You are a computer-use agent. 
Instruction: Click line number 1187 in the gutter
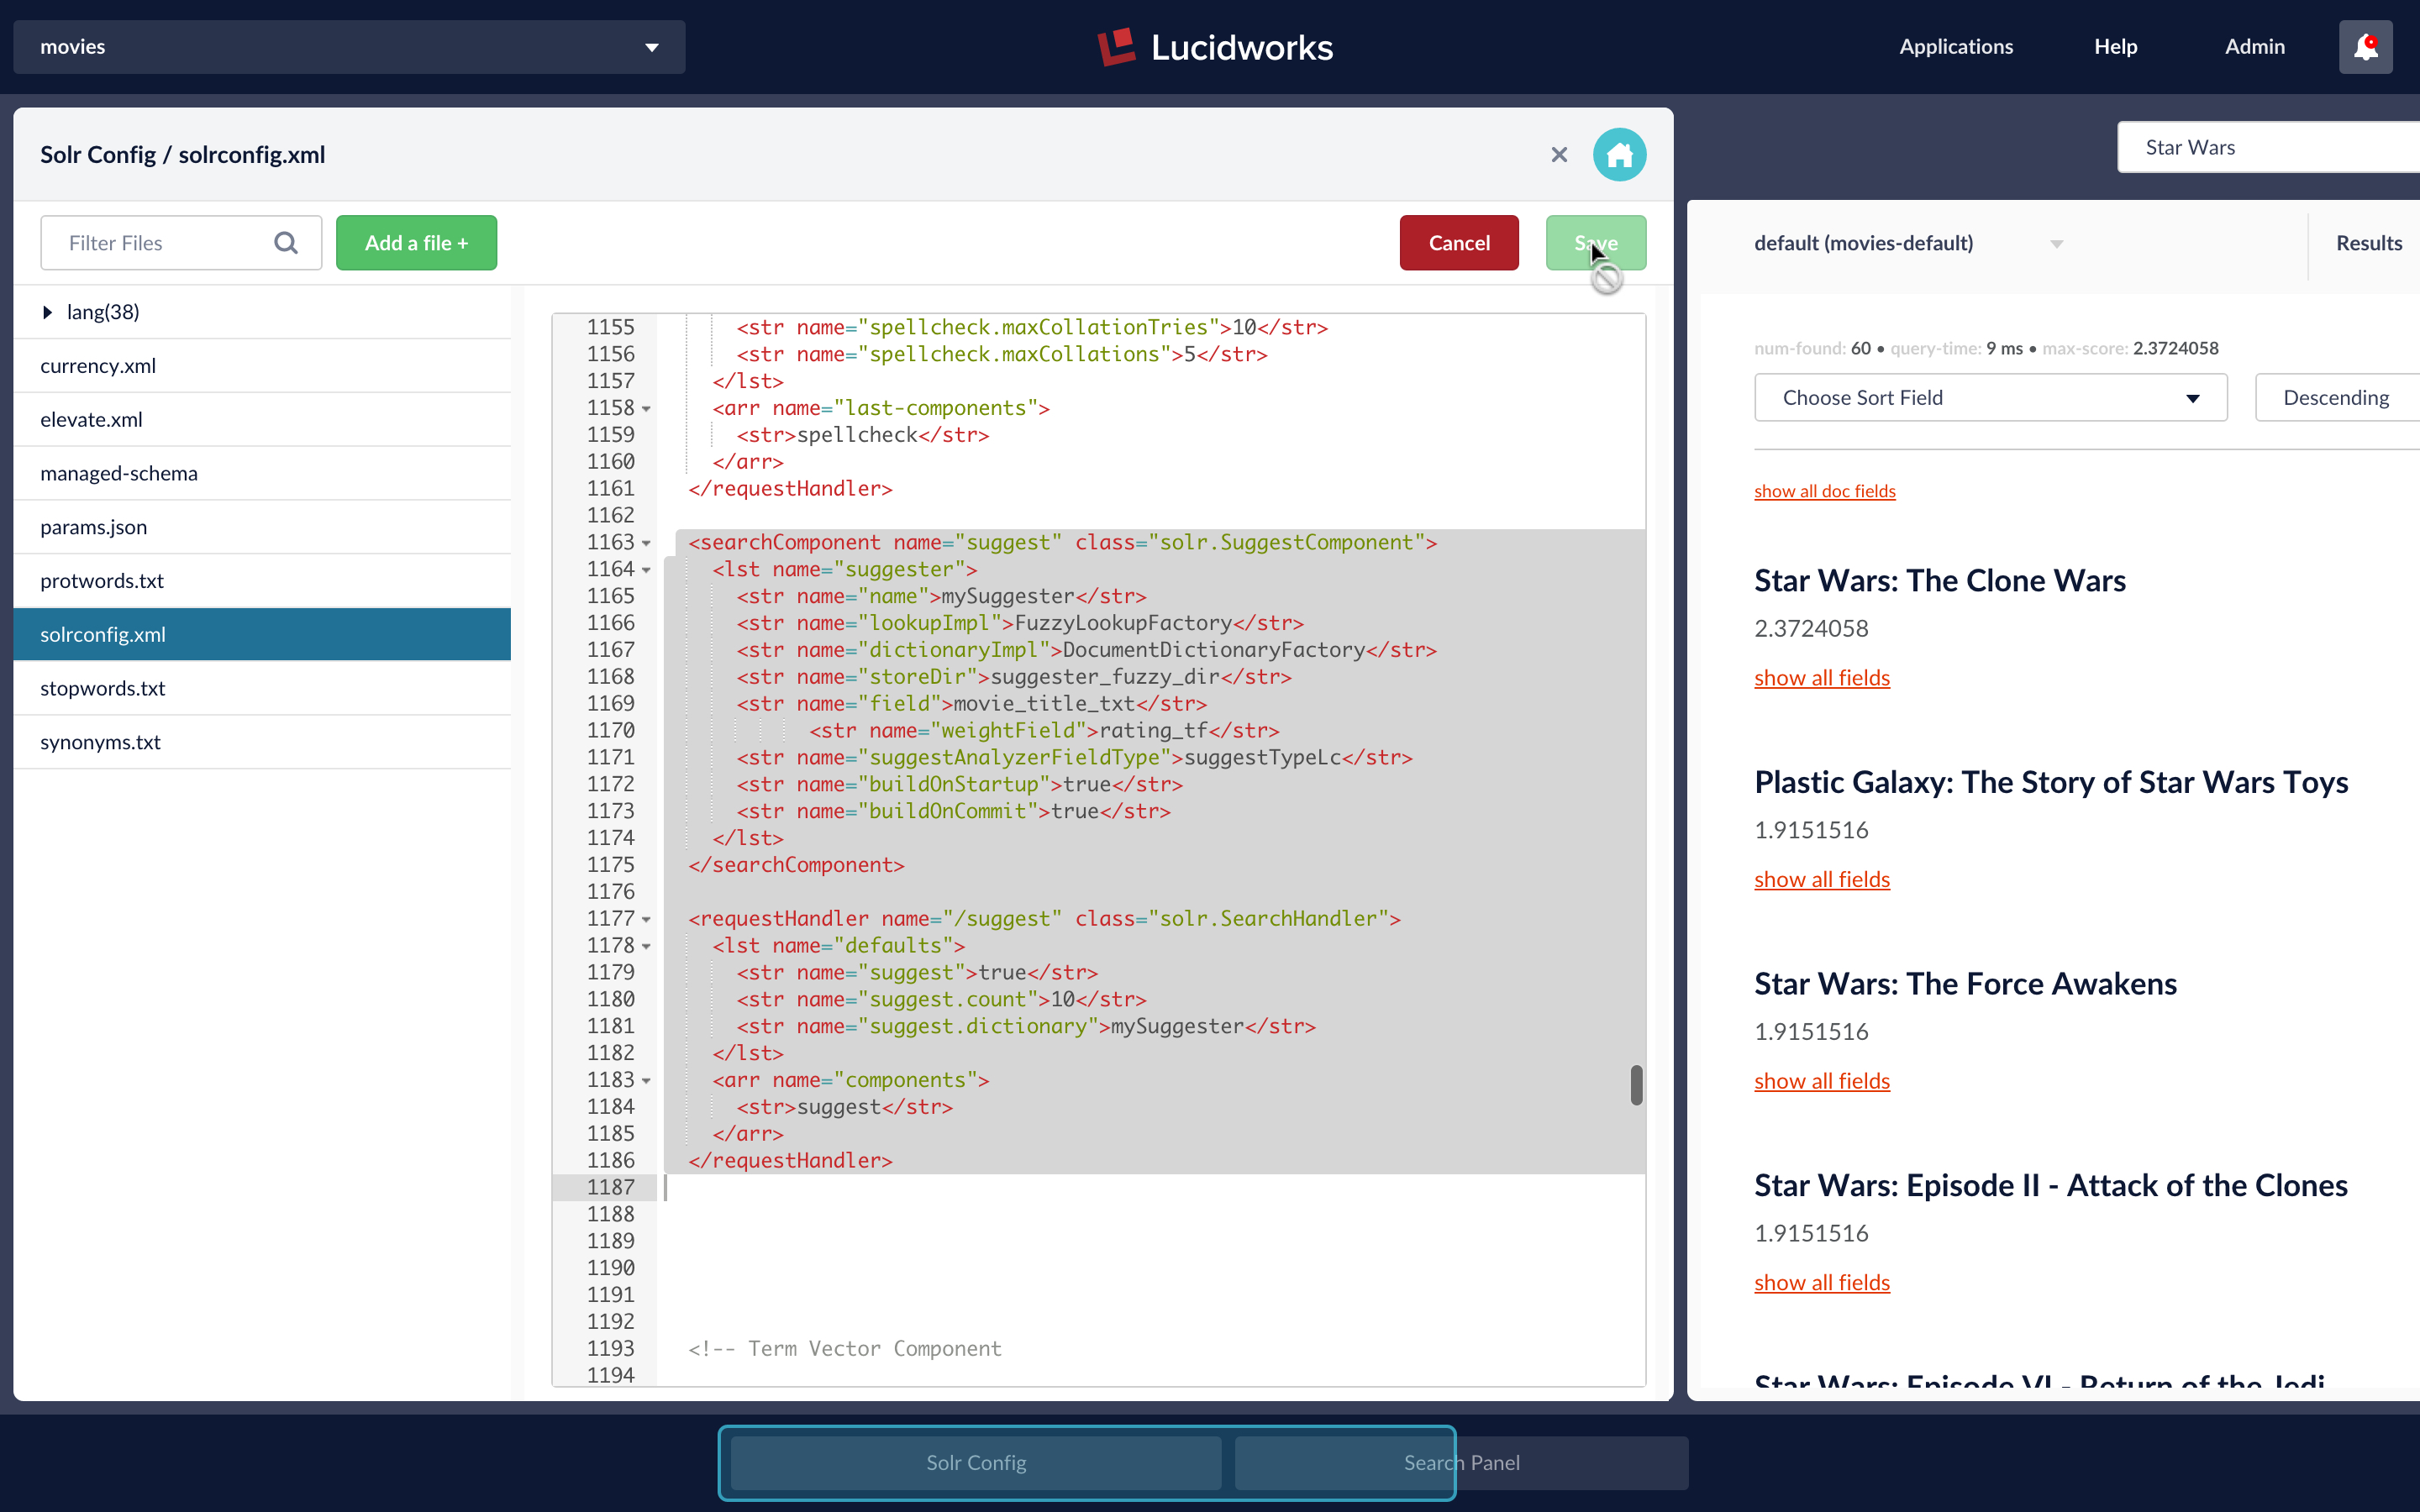point(610,1188)
